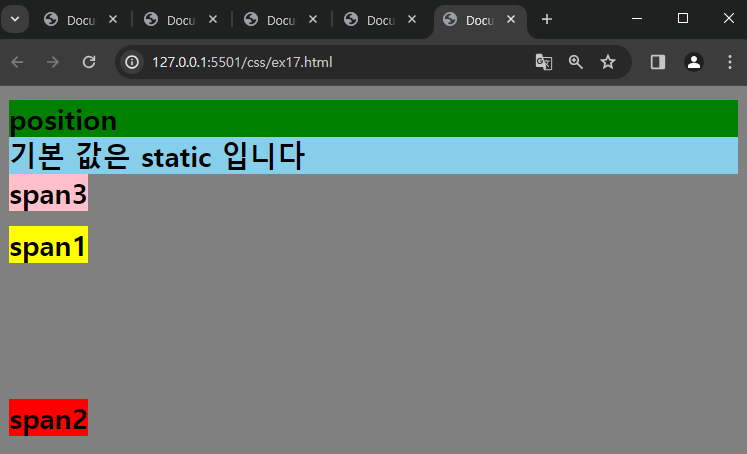Go forward to next page
747x454 pixels.
pos(53,62)
